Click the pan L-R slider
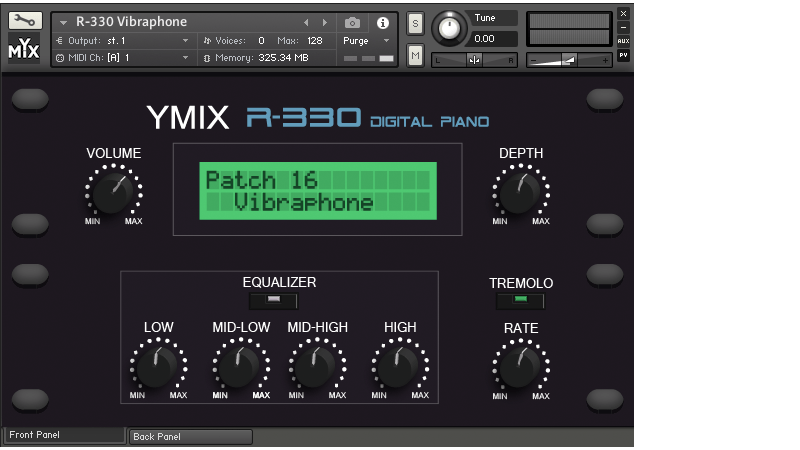Viewport: 800px width, 450px height. [x=474, y=60]
